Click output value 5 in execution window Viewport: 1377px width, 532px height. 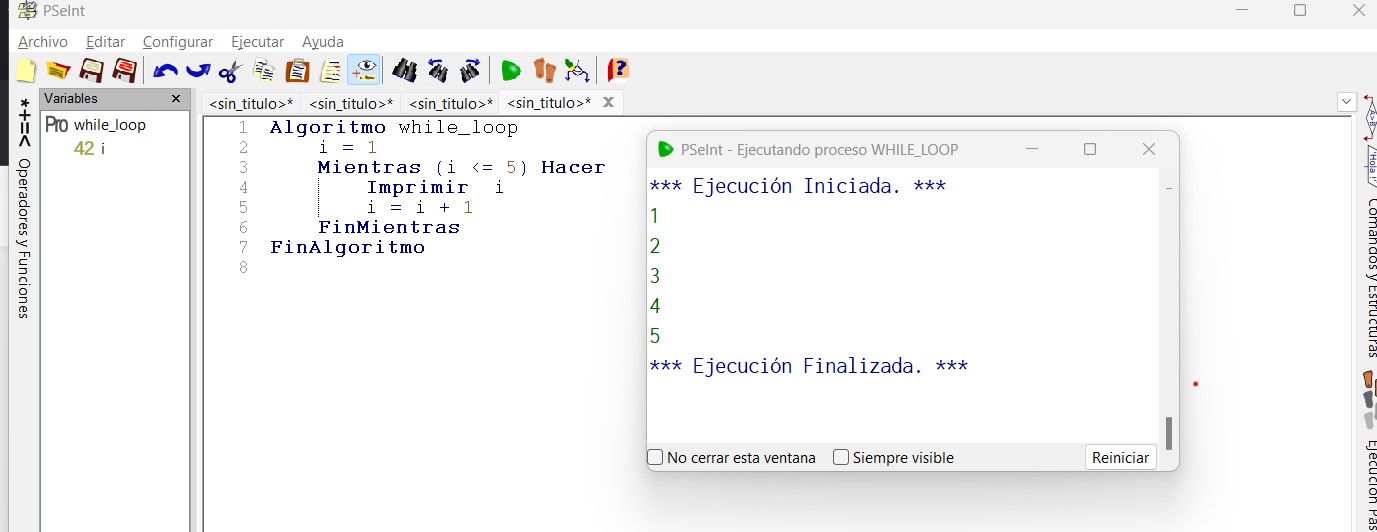[x=655, y=336]
